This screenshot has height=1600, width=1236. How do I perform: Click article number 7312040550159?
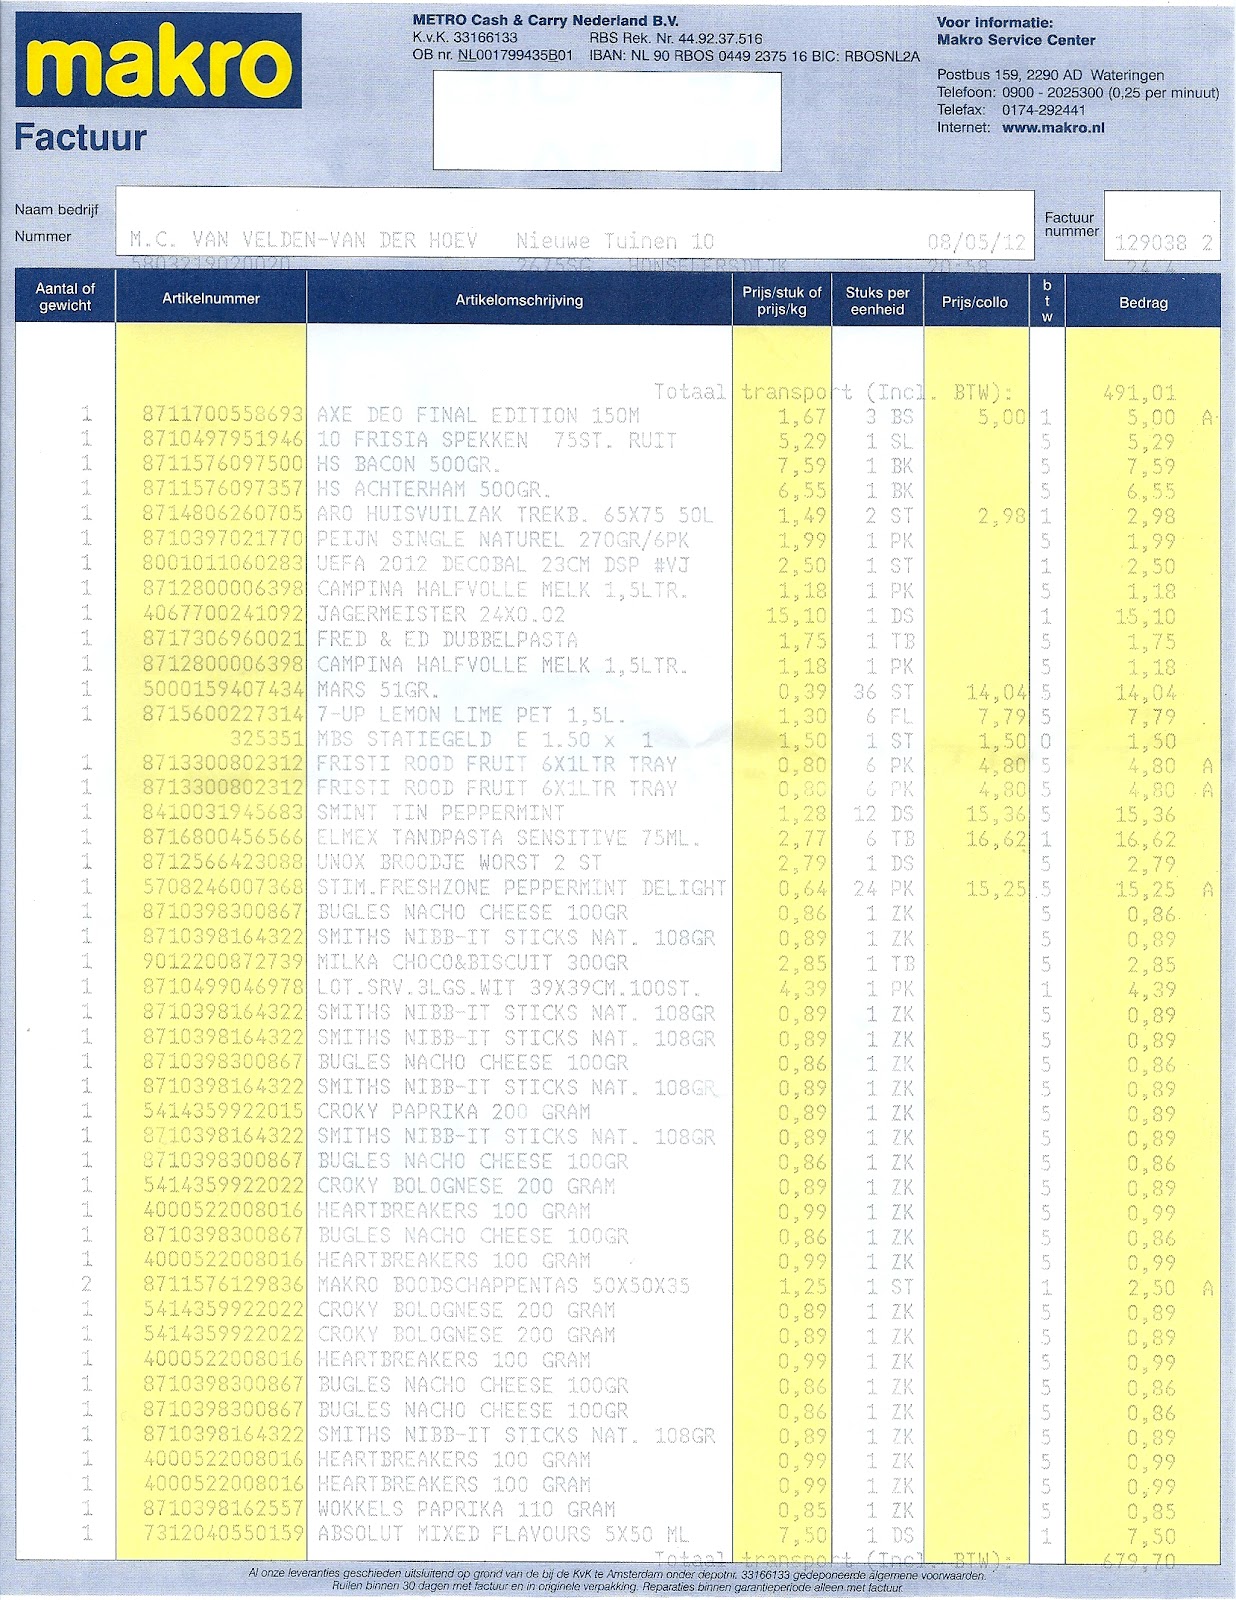(x=222, y=1534)
